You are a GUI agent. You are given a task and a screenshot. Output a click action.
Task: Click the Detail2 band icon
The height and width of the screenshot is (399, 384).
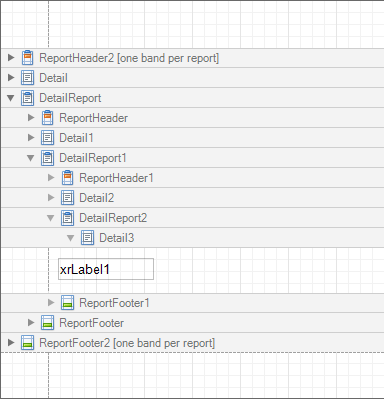tap(67, 198)
